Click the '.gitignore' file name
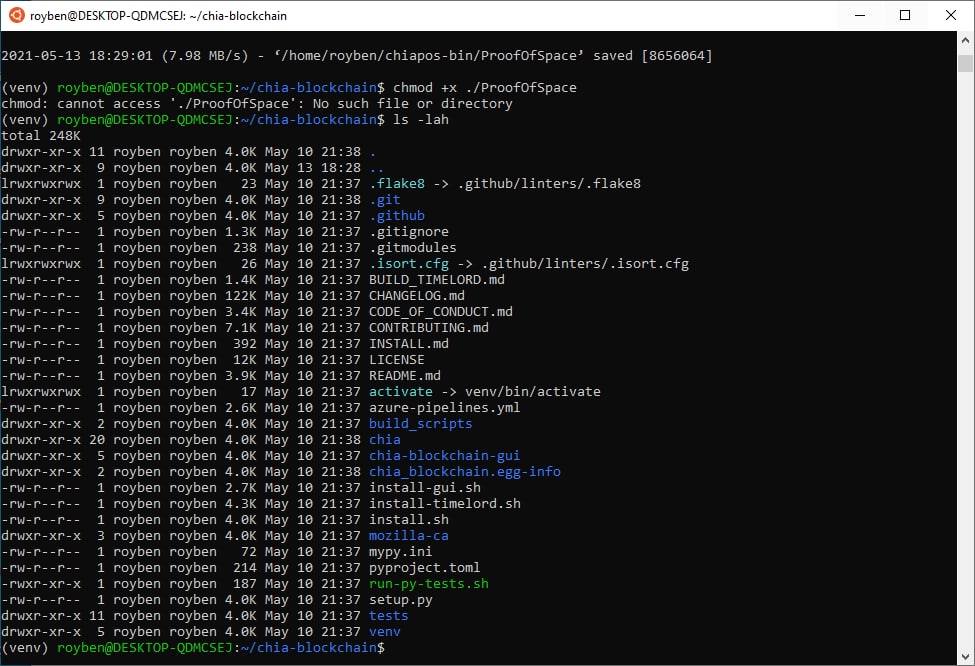 pos(409,231)
